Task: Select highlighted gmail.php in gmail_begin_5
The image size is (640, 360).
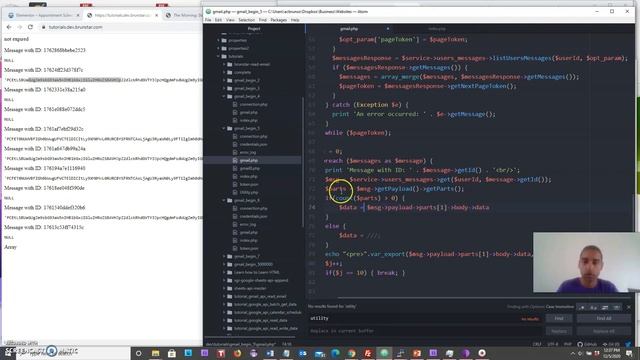Action: coord(249,160)
